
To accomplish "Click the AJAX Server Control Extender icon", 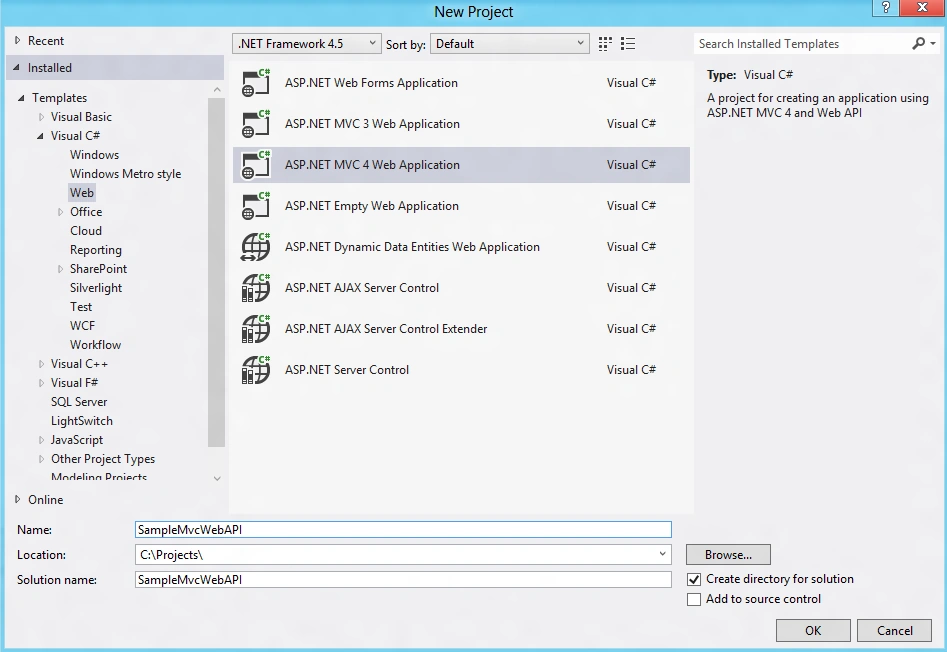I will (255, 329).
